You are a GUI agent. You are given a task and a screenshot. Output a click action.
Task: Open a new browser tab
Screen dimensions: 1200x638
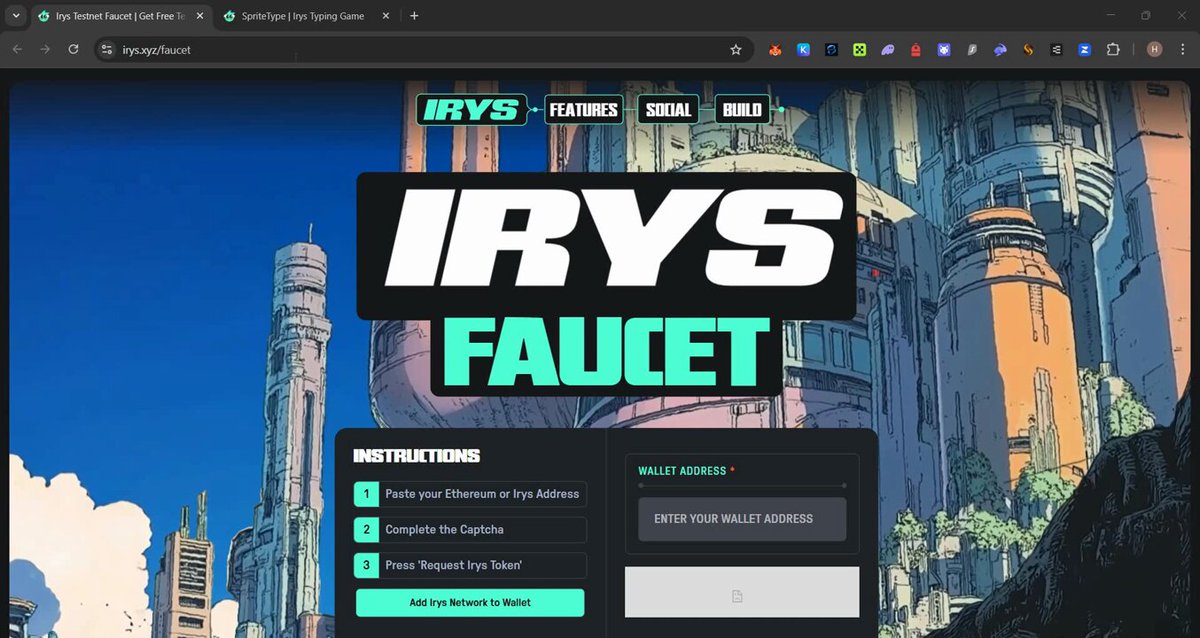coord(414,16)
